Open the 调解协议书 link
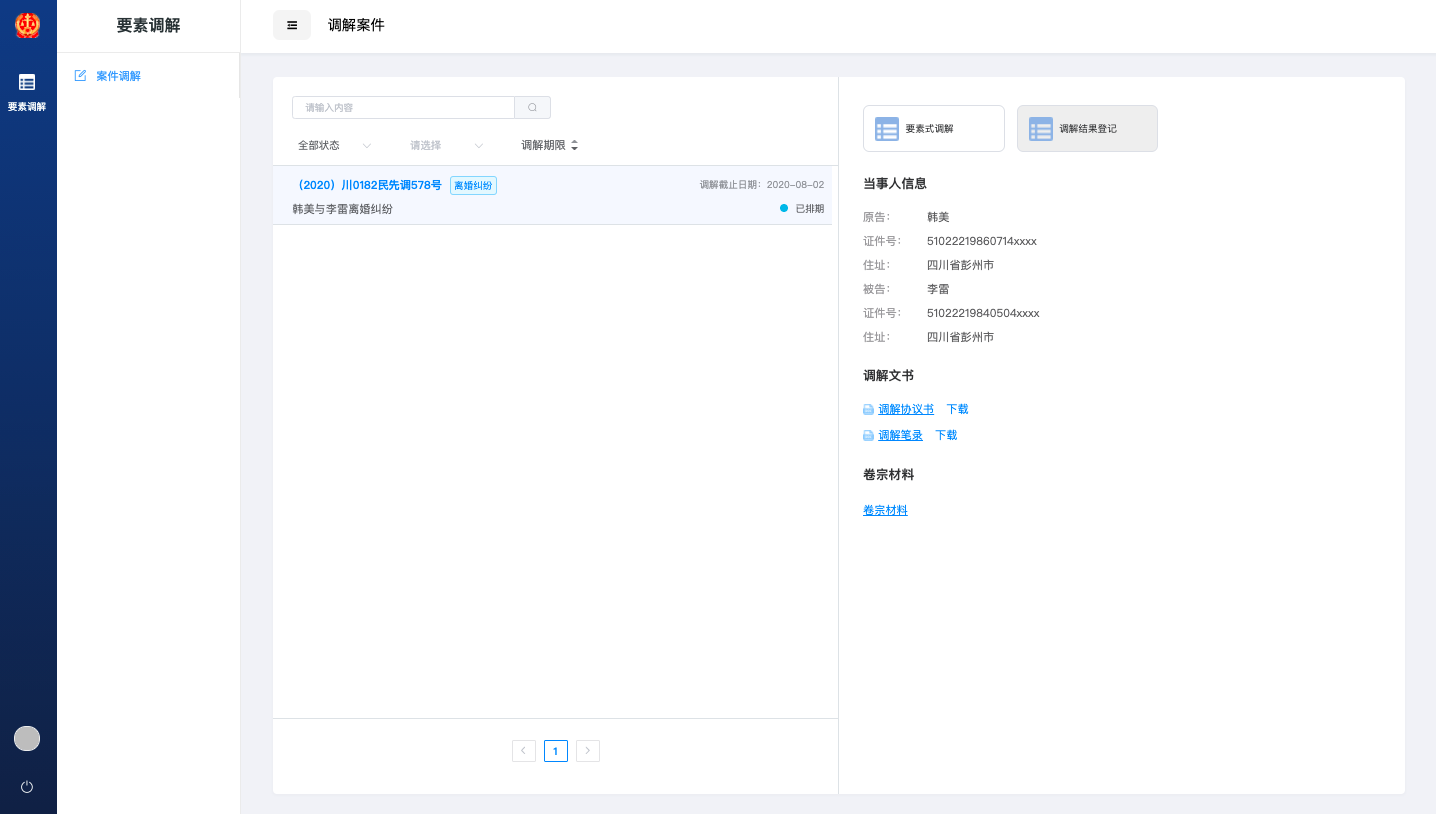1436x814 pixels. pyautogui.click(x=906, y=409)
